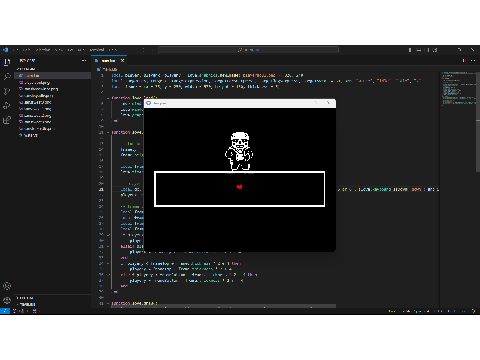Image resolution: width=480 pixels, height=360 pixels.
Task: Open the Manage gear menu
Action: [x=7, y=300]
